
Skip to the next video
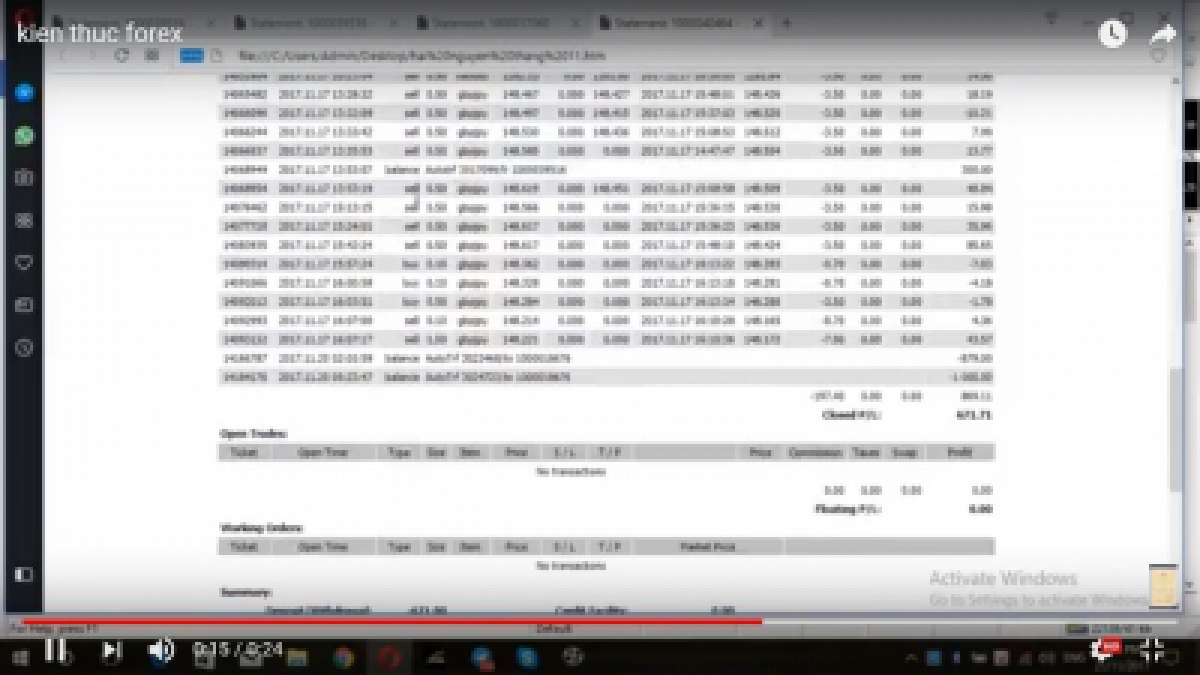click(x=112, y=651)
